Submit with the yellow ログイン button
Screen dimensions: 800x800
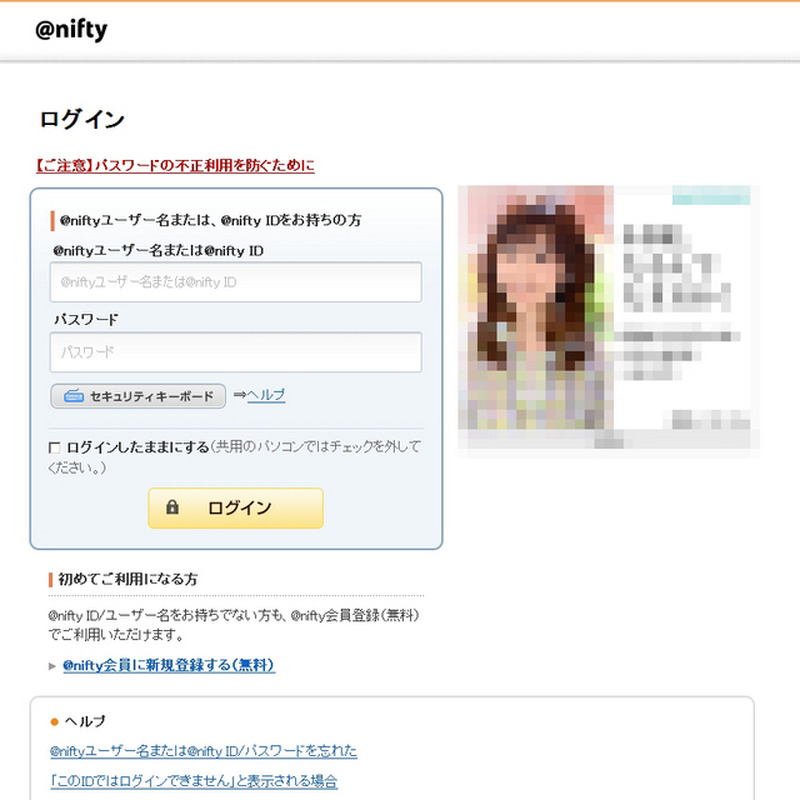(x=236, y=508)
